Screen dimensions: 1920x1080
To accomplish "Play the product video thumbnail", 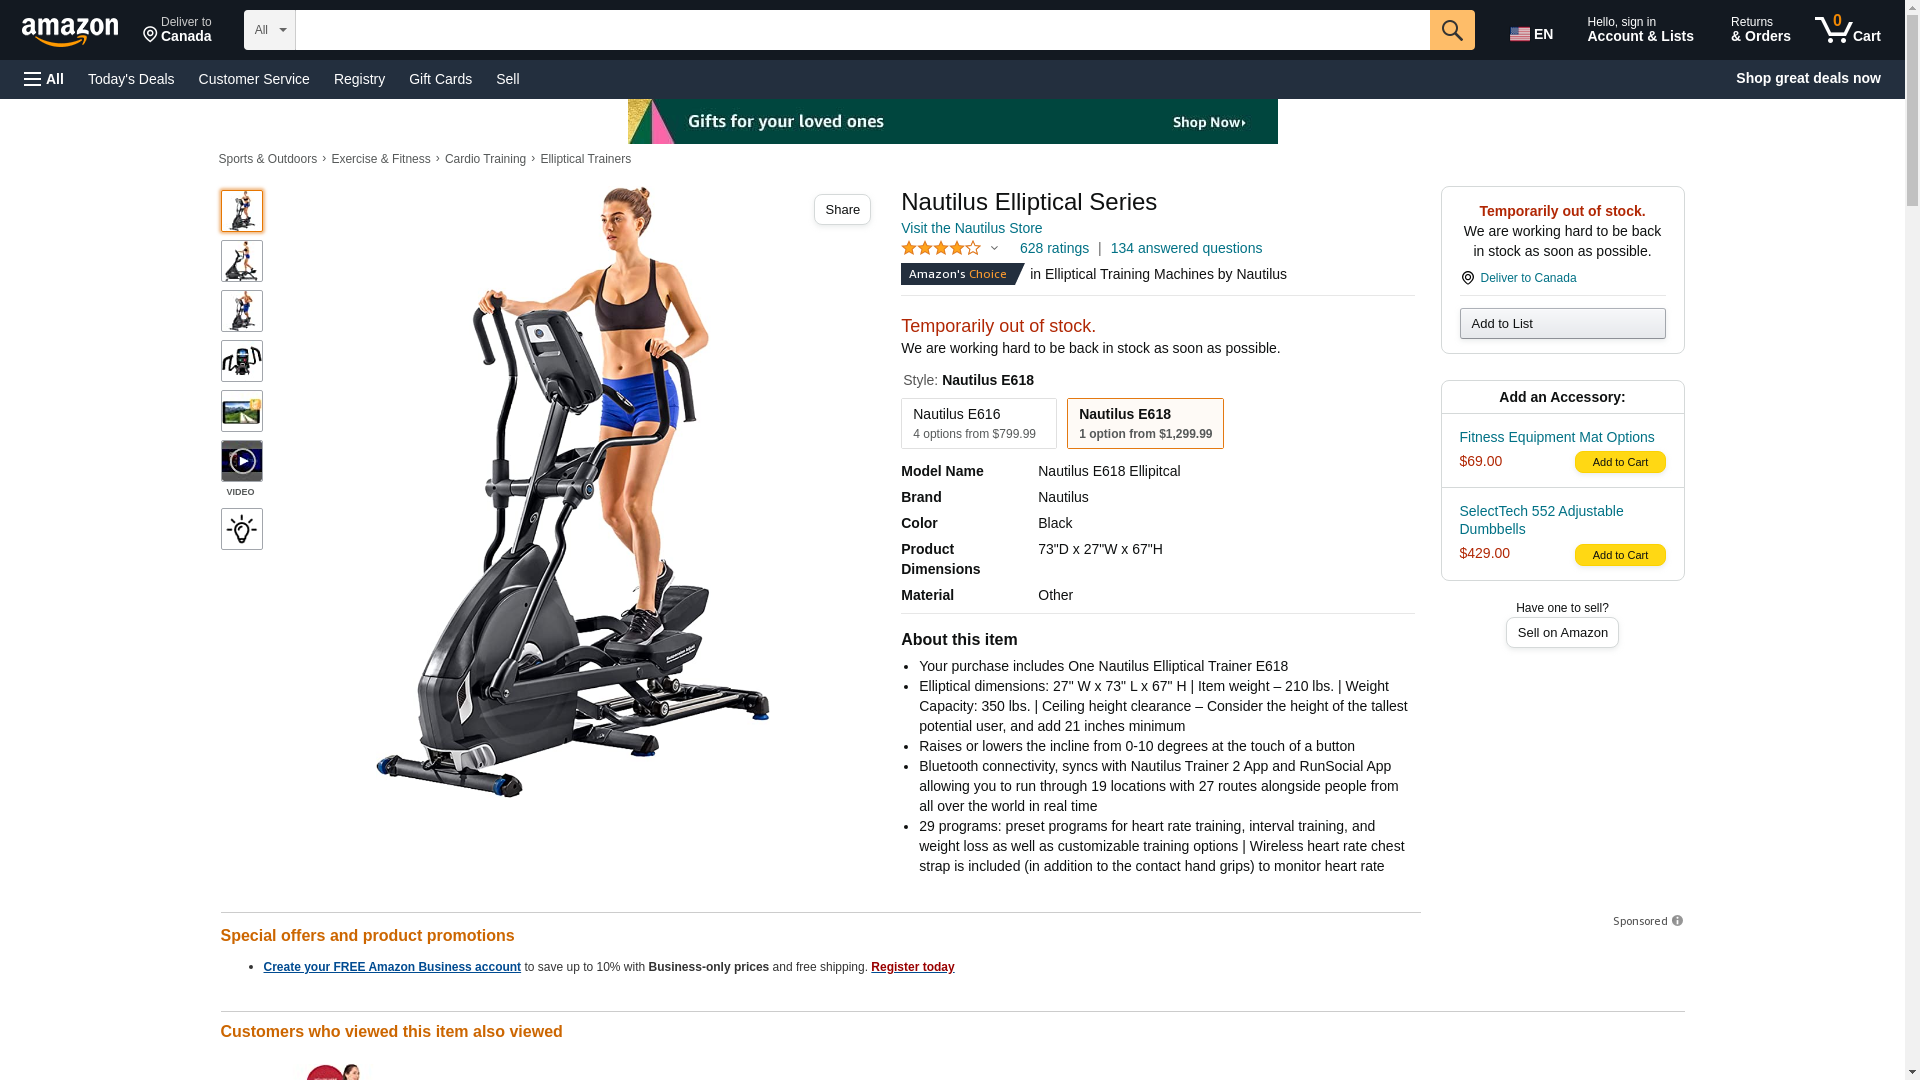I will point(242,461).
